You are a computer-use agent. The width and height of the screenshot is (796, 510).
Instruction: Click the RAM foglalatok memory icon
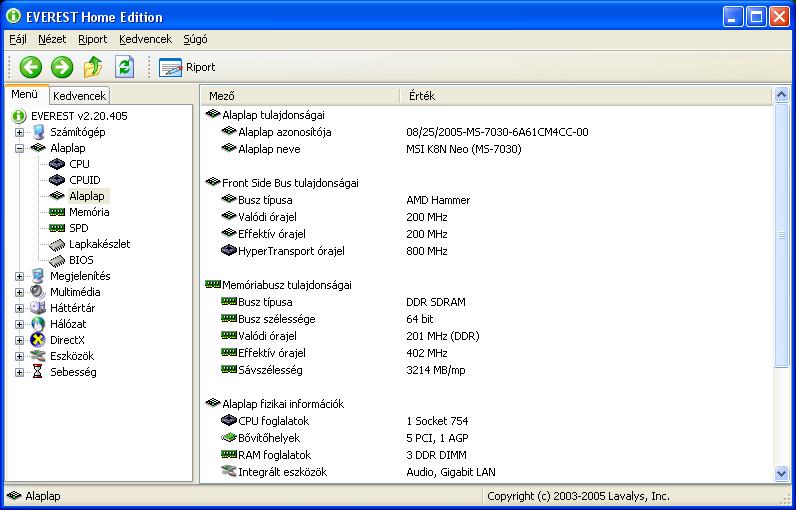pos(229,454)
